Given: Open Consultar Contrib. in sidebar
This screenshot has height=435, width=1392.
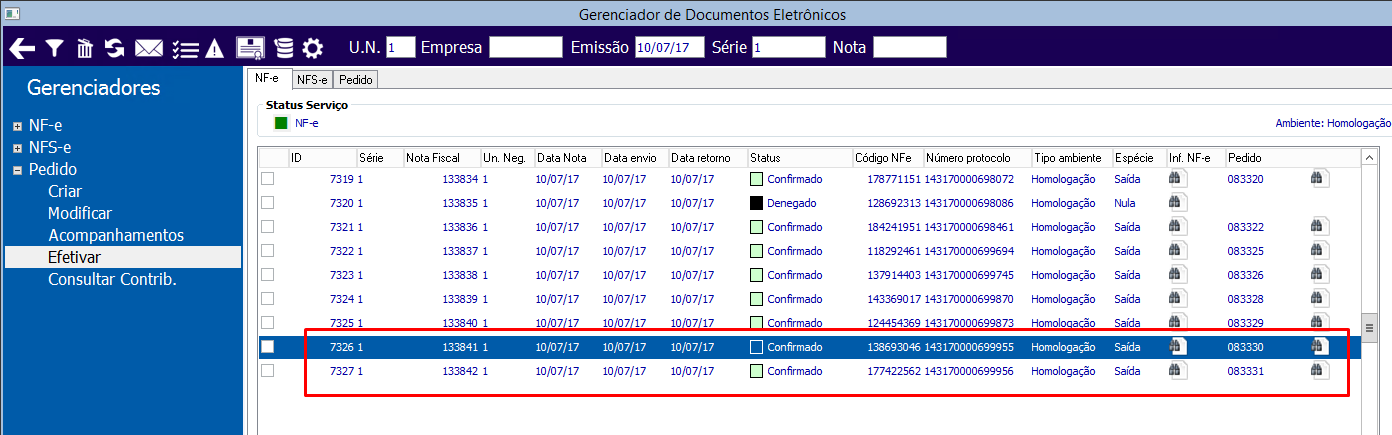Looking at the screenshot, I should [x=112, y=279].
